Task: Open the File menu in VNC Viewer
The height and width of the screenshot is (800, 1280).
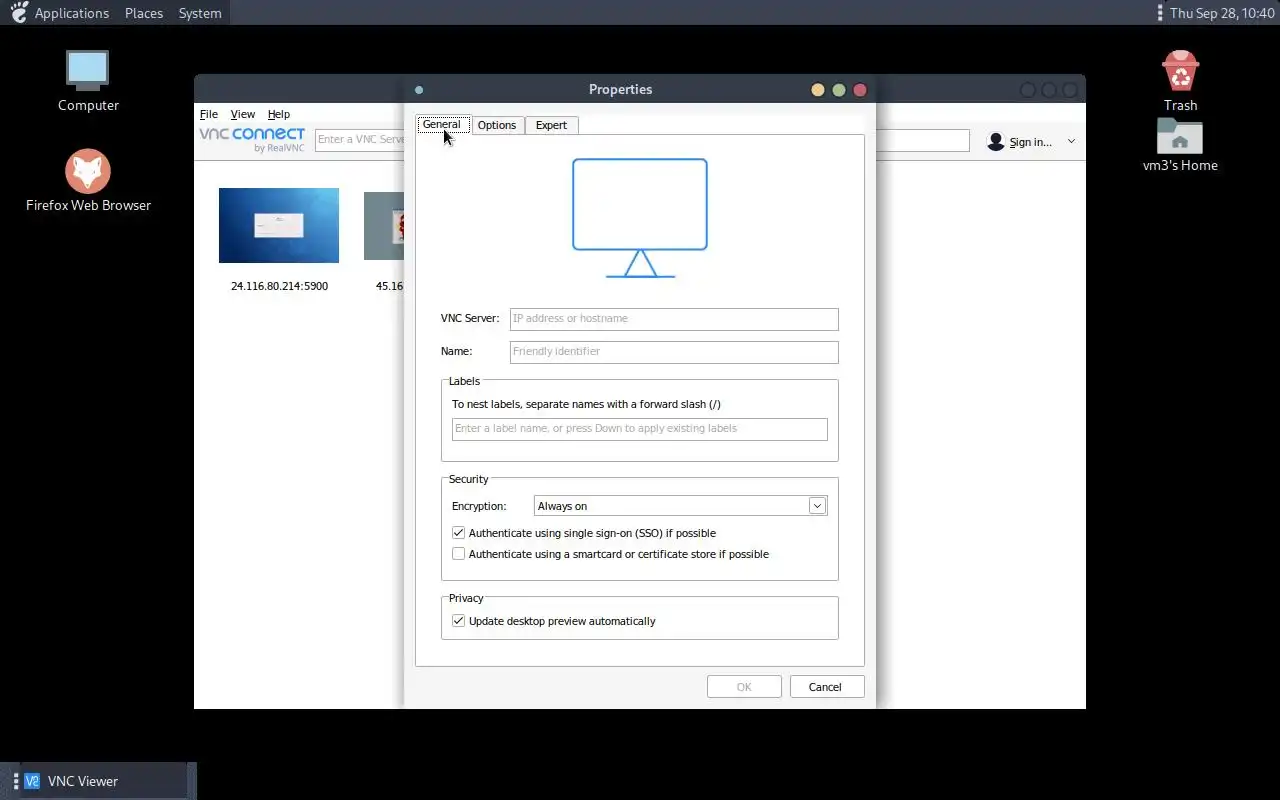Action: (x=209, y=114)
